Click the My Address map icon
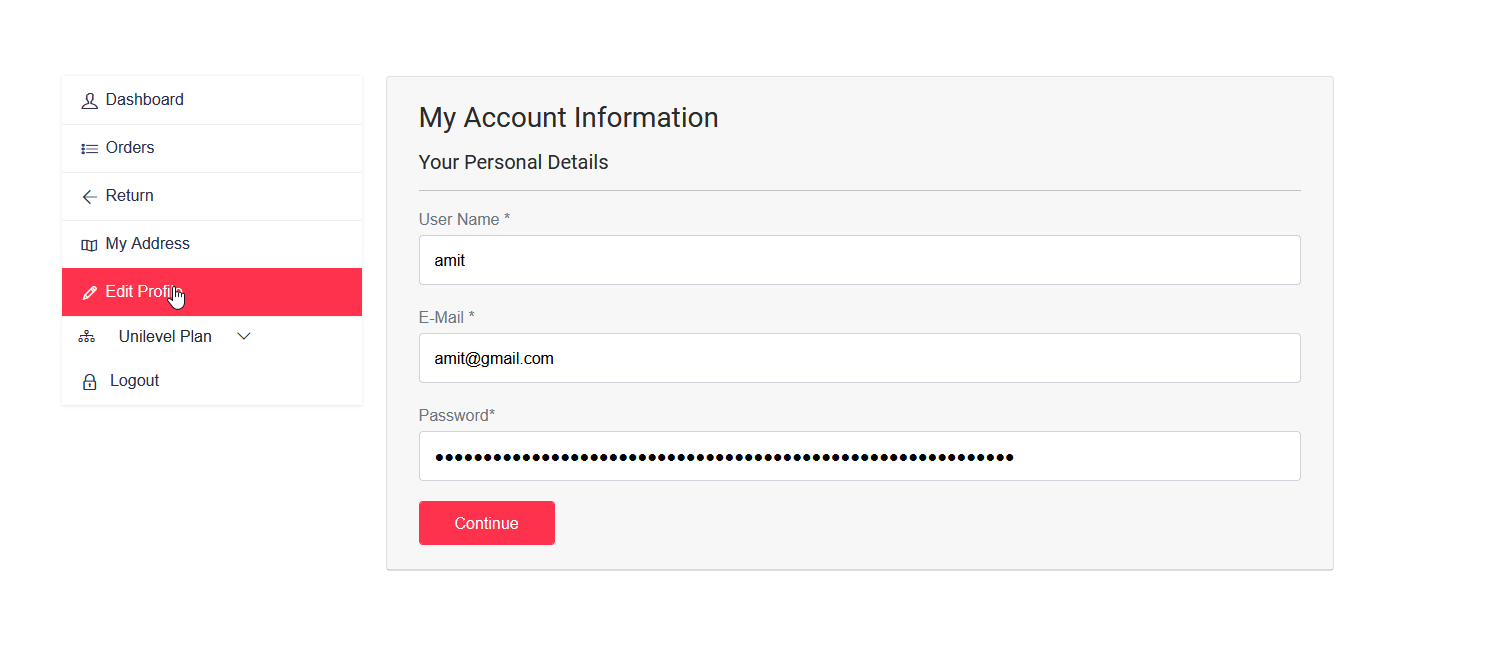The width and height of the screenshot is (1503, 671). tap(89, 243)
